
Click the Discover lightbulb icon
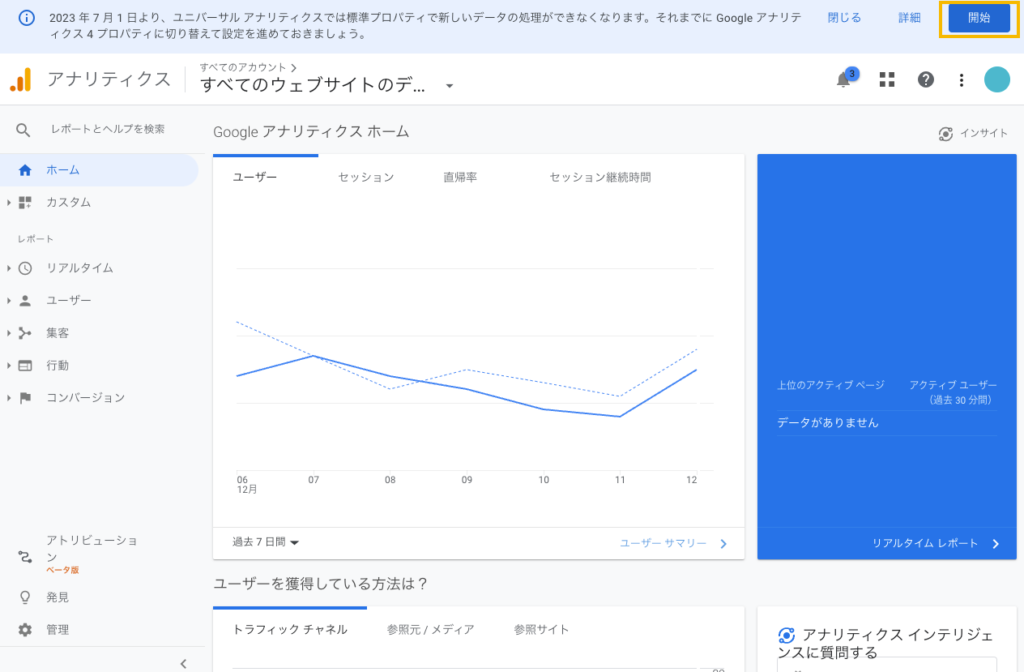coord(26,597)
